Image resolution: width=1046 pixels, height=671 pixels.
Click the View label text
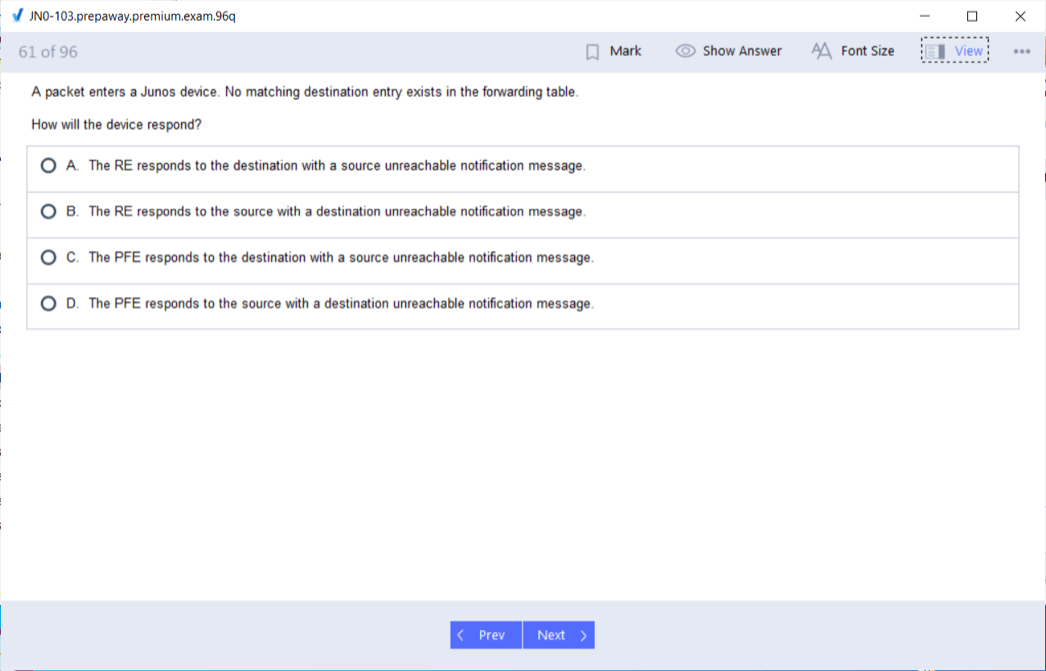[968, 51]
